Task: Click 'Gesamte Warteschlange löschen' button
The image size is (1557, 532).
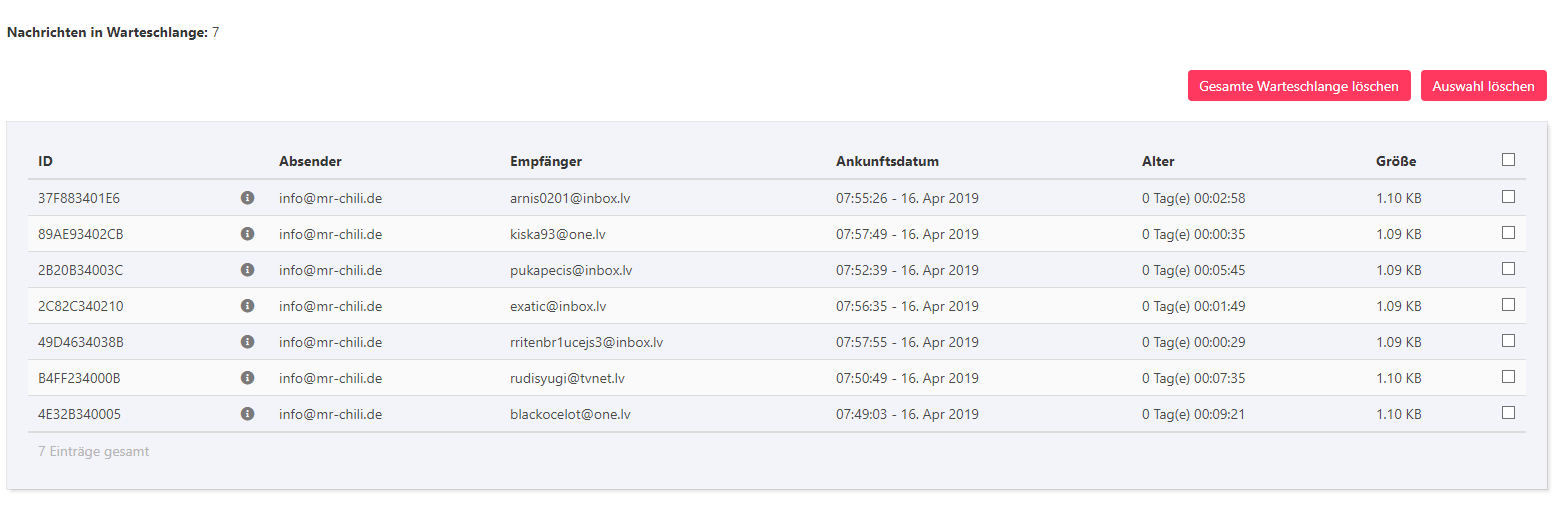Action: pyautogui.click(x=1298, y=86)
